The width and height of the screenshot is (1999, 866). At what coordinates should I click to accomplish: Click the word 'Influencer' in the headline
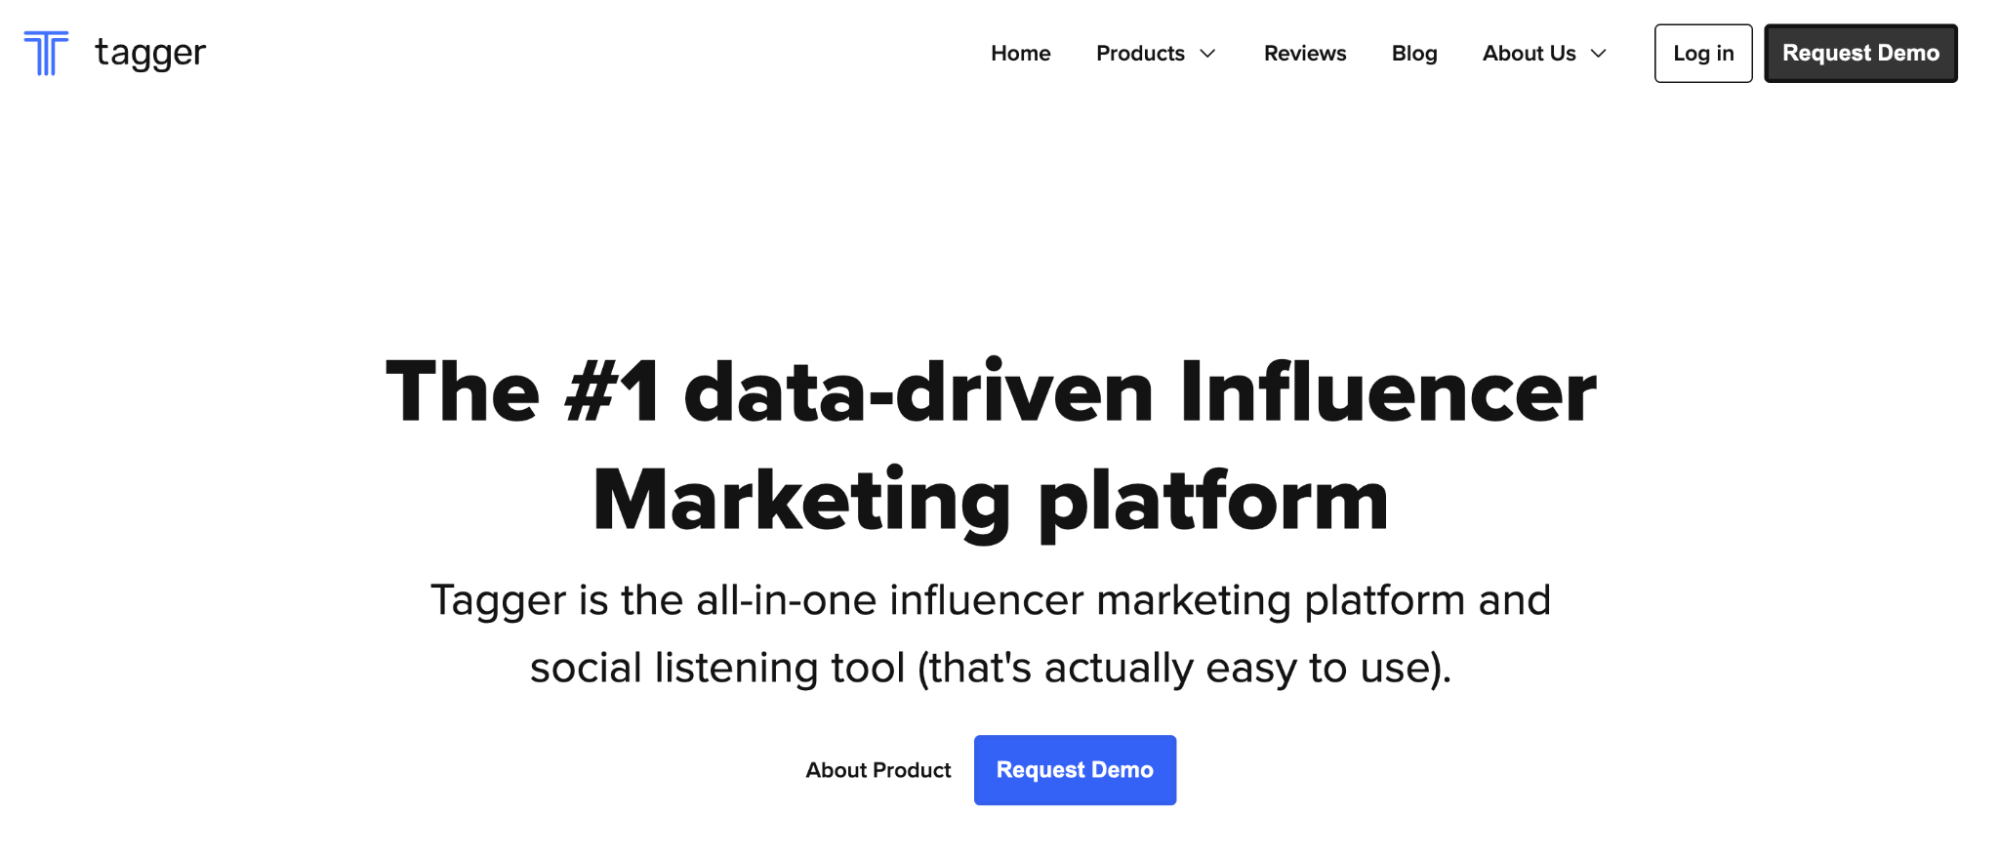(1388, 392)
